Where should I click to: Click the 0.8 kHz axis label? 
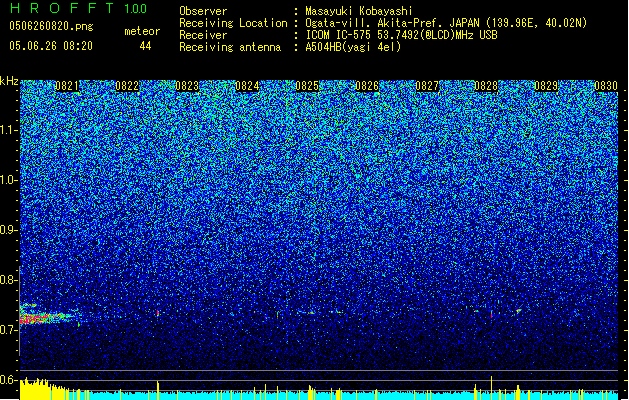click(9, 280)
